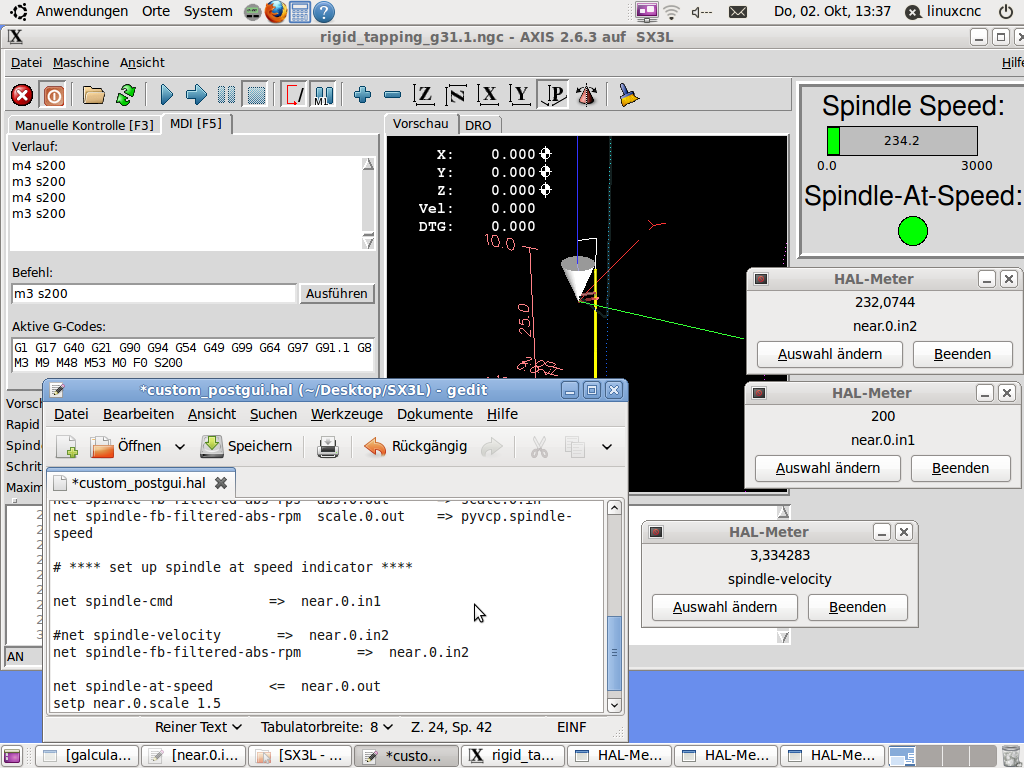The width and height of the screenshot is (1024, 768).
Task: Click the power icon in top panel
Action: [x=1006, y=11]
